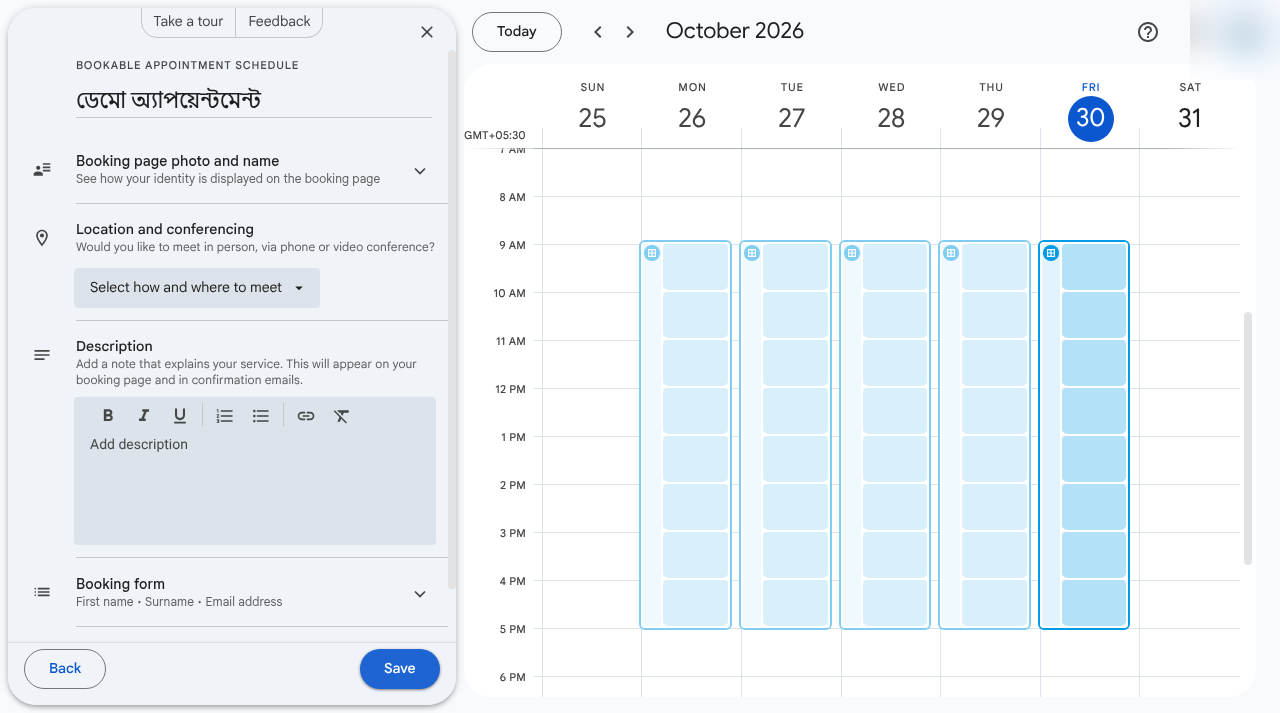Image resolution: width=1280 pixels, height=713 pixels.
Task: Select Thursday 29 date header
Action: click(991, 118)
